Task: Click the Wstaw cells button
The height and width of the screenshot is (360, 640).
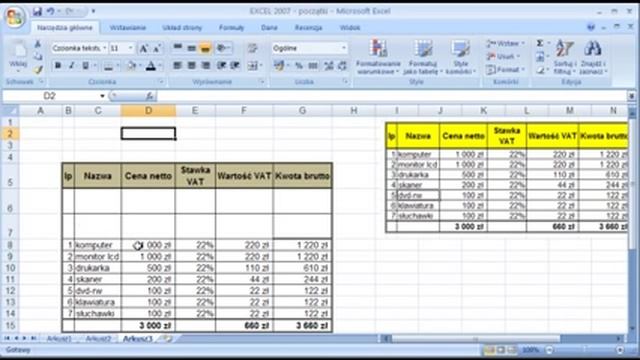Action: tap(505, 44)
